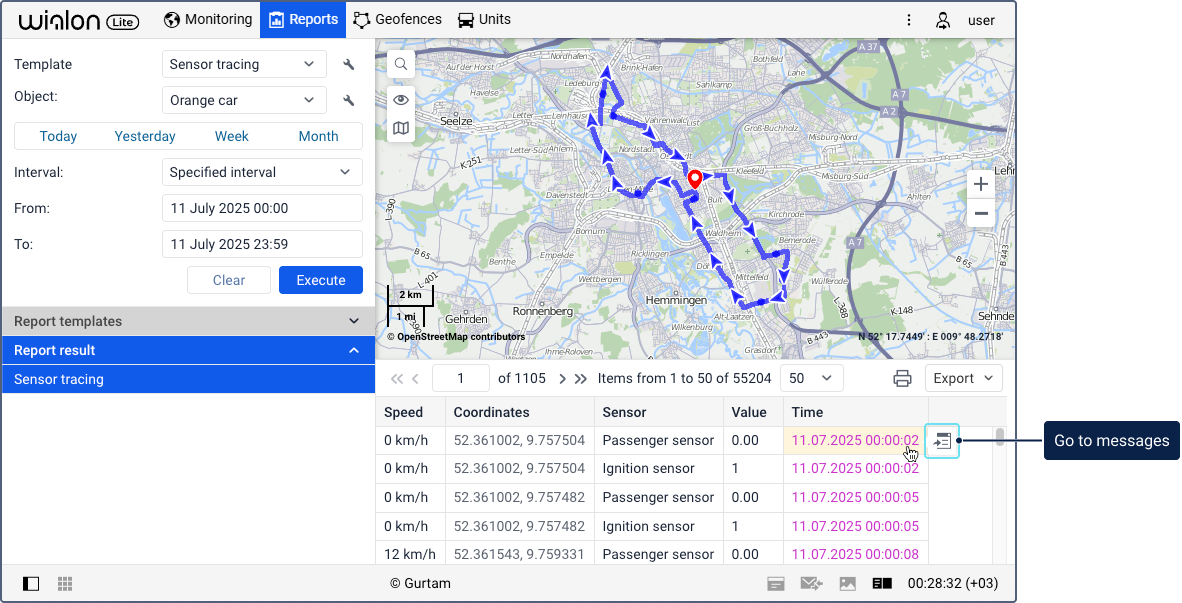Image resolution: width=1182 pixels, height=603 pixels.
Task: Open the map layers selector icon
Action: coord(401,128)
